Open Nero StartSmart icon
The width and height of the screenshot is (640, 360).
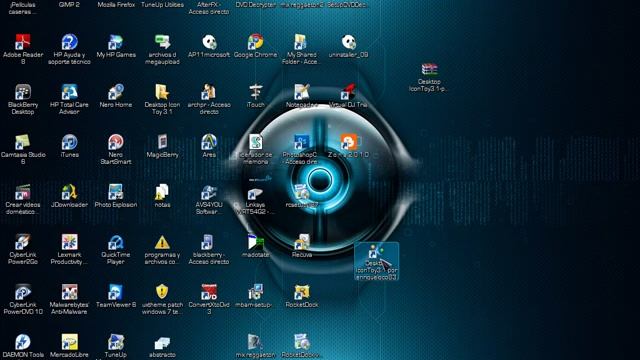click(116, 142)
